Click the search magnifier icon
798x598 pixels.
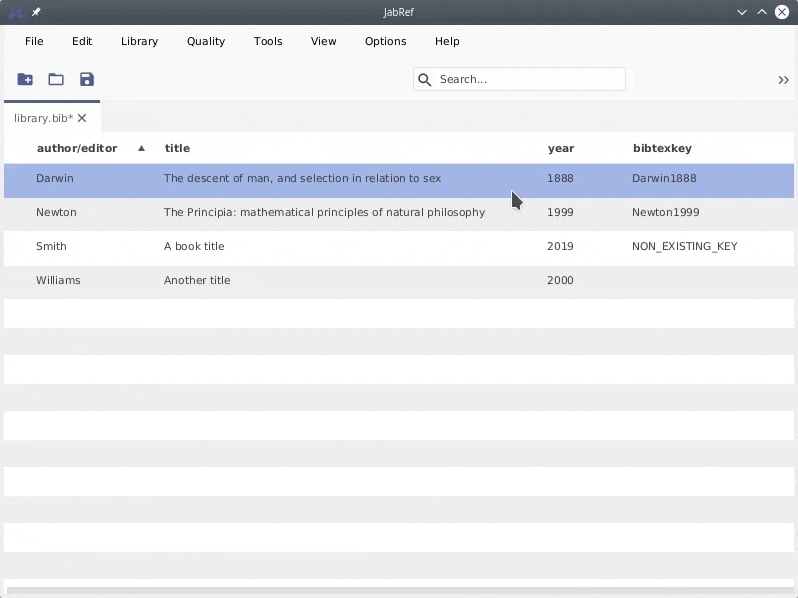point(425,80)
